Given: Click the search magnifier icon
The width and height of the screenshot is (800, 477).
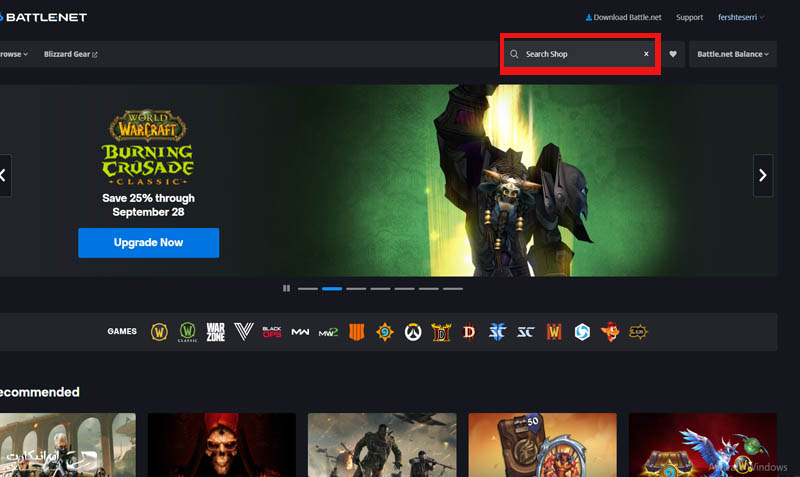Looking at the screenshot, I should [514, 54].
